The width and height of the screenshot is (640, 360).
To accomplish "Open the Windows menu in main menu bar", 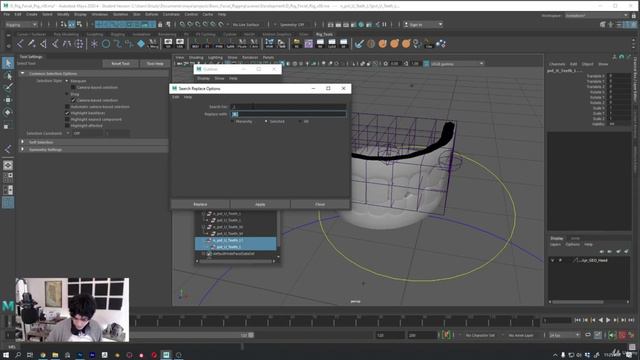I will pos(100,14).
